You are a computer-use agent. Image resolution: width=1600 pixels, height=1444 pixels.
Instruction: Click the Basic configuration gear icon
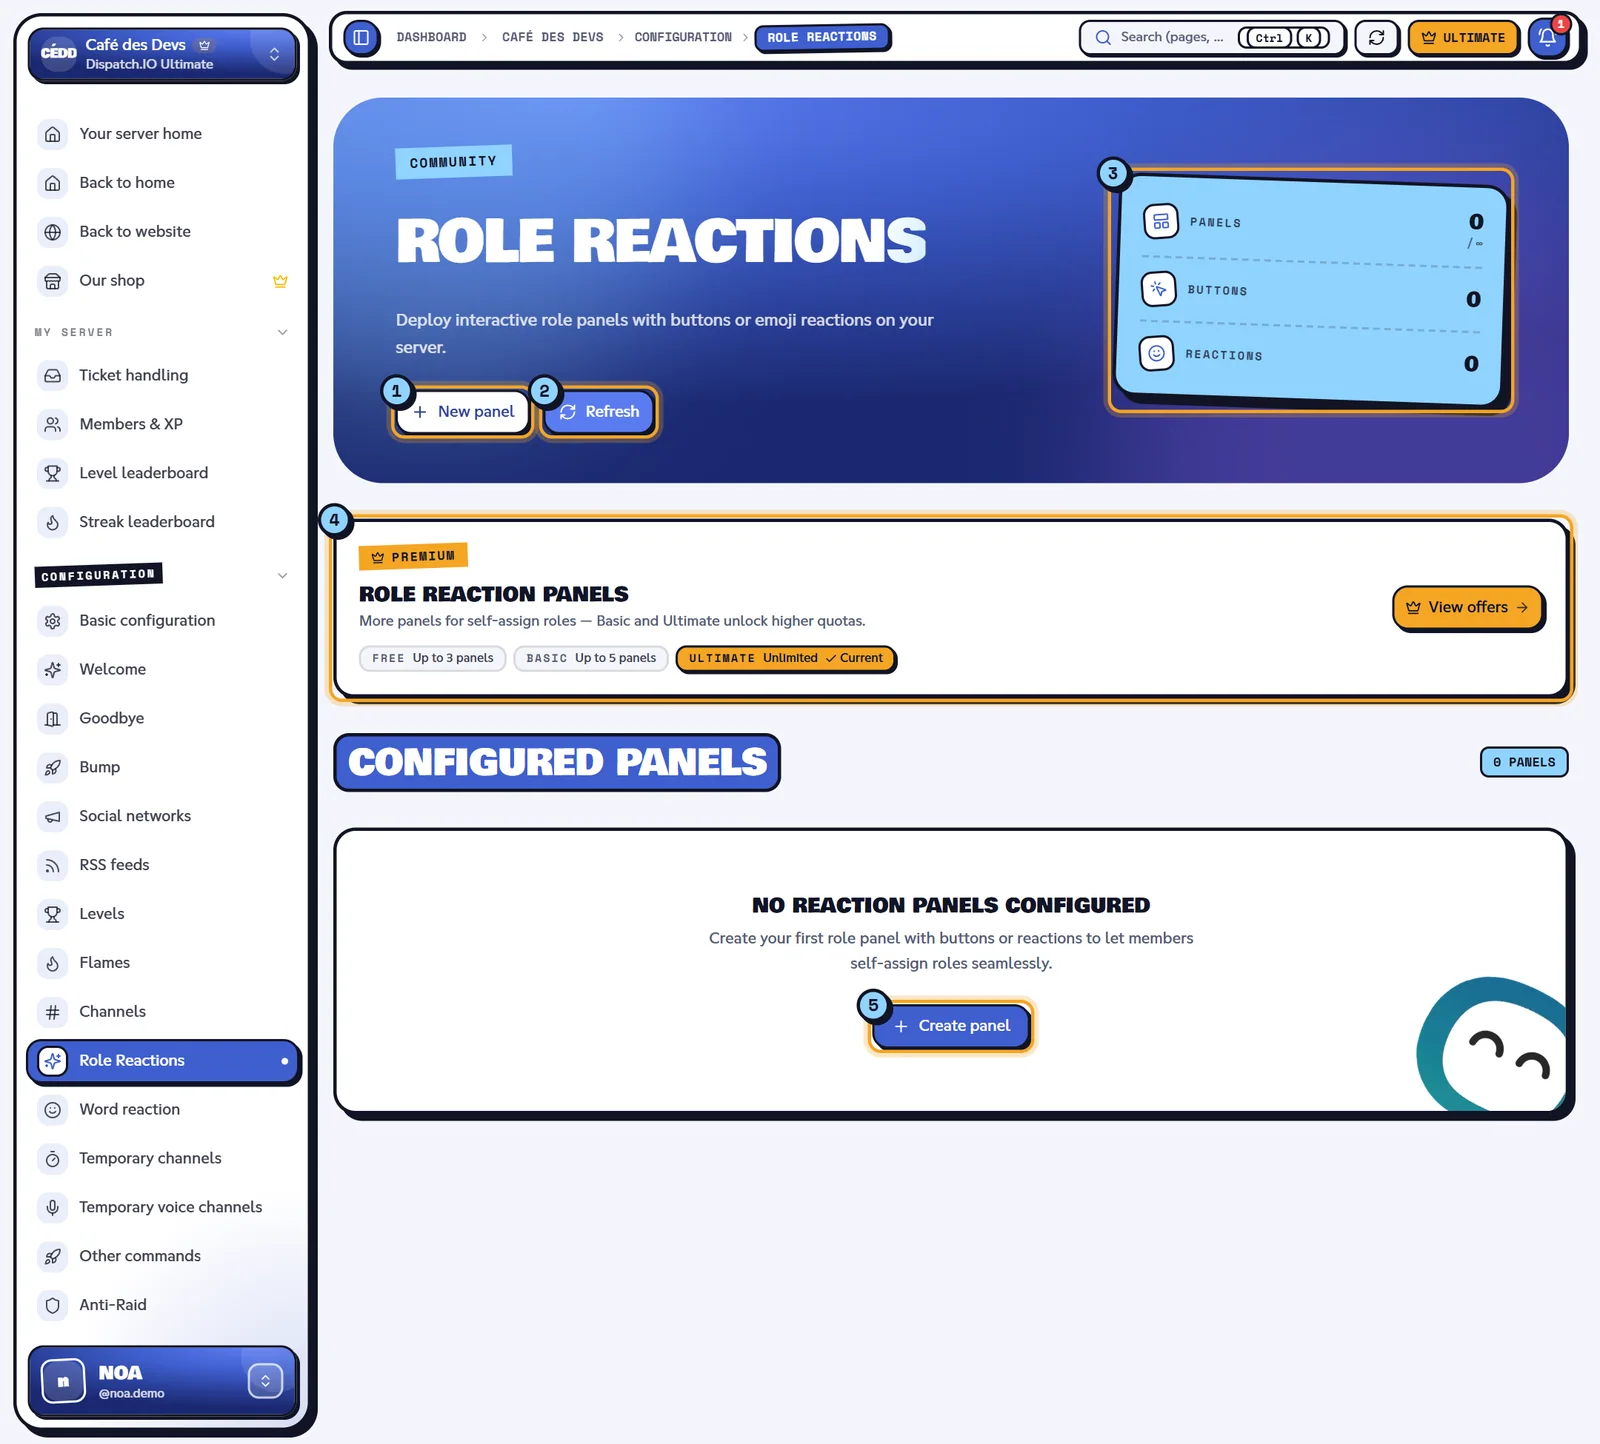click(53, 621)
